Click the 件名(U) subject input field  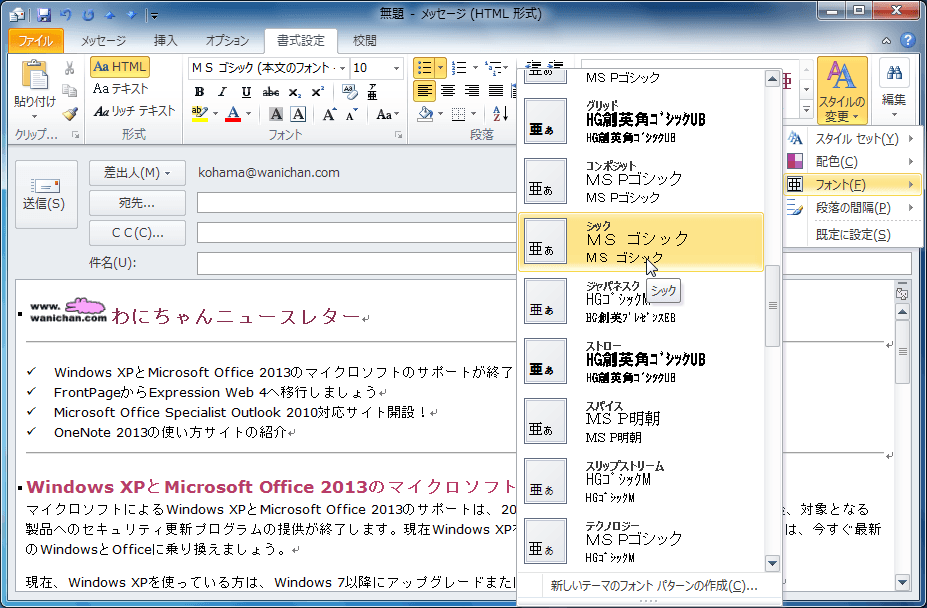tap(554, 263)
